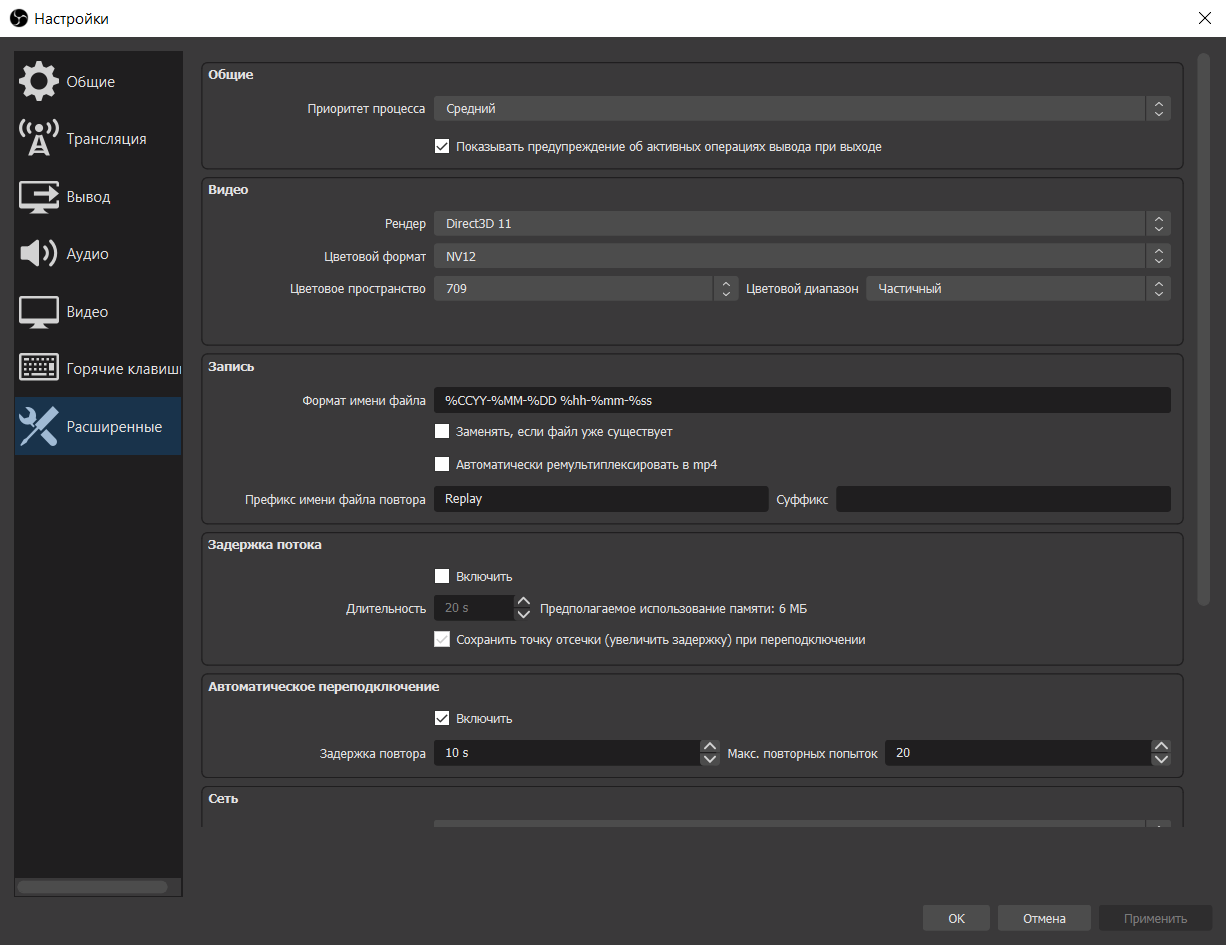Open the Трансляция settings tab
The height and width of the screenshot is (945, 1226).
(x=98, y=139)
